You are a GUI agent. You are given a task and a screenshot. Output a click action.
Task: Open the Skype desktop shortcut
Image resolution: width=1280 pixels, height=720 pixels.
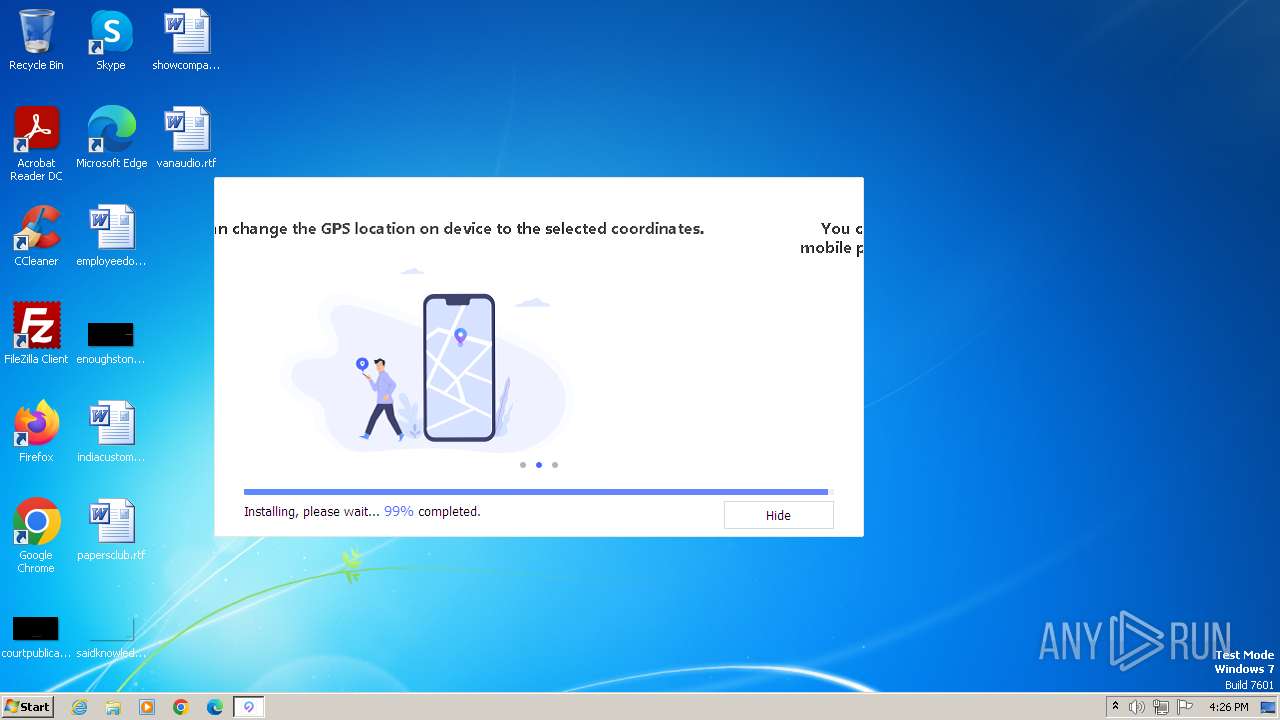[111, 40]
